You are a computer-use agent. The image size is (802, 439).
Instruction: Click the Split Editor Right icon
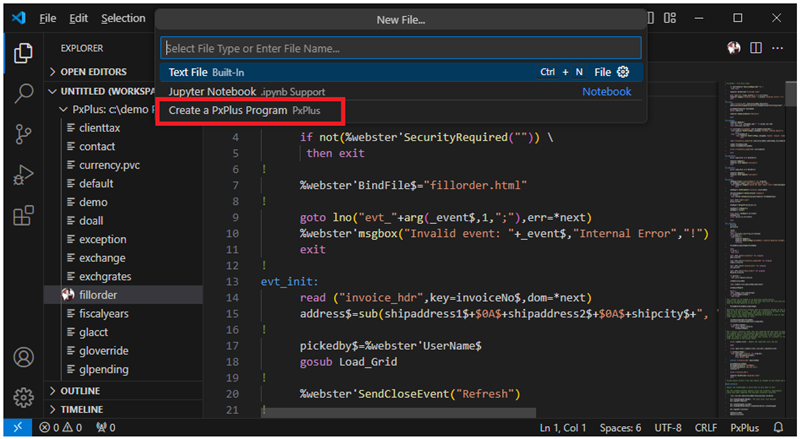(x=757, y=48)
